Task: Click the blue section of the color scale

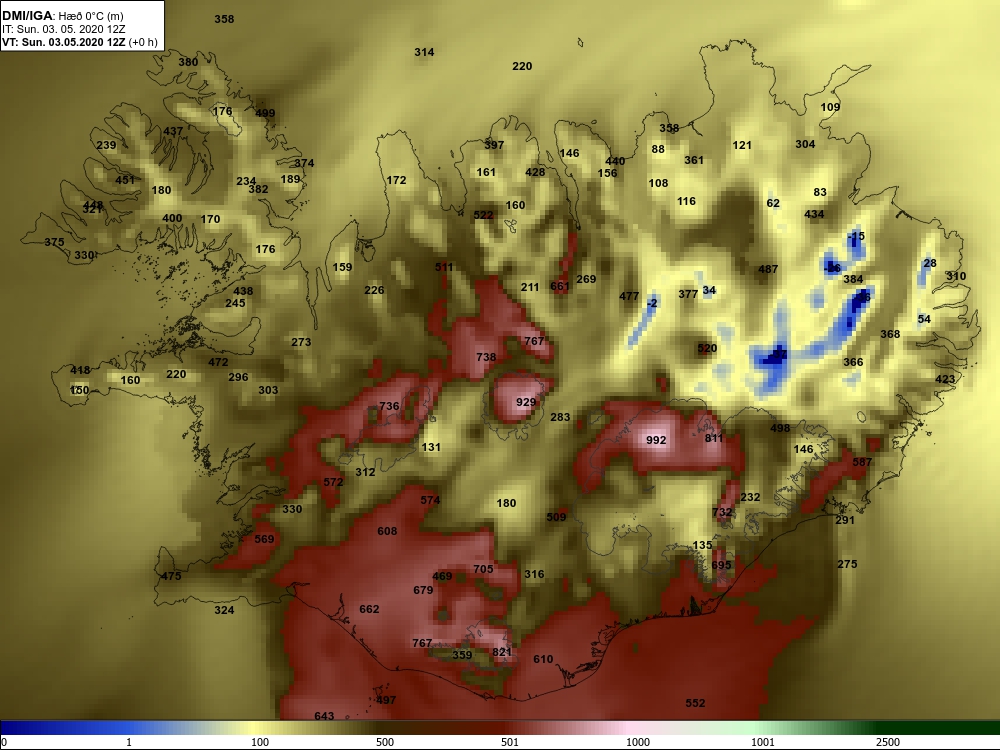Action: tap(64, 728)
